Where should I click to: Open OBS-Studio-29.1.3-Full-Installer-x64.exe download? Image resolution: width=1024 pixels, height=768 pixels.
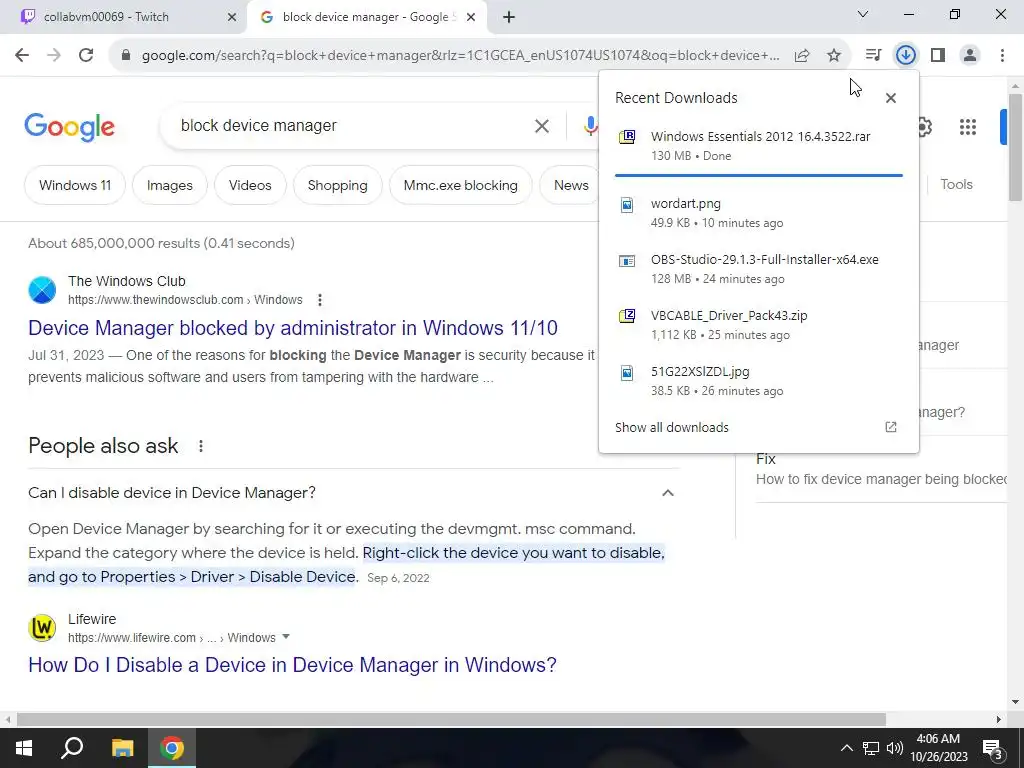pyautogui.click(x=759, y=269)
